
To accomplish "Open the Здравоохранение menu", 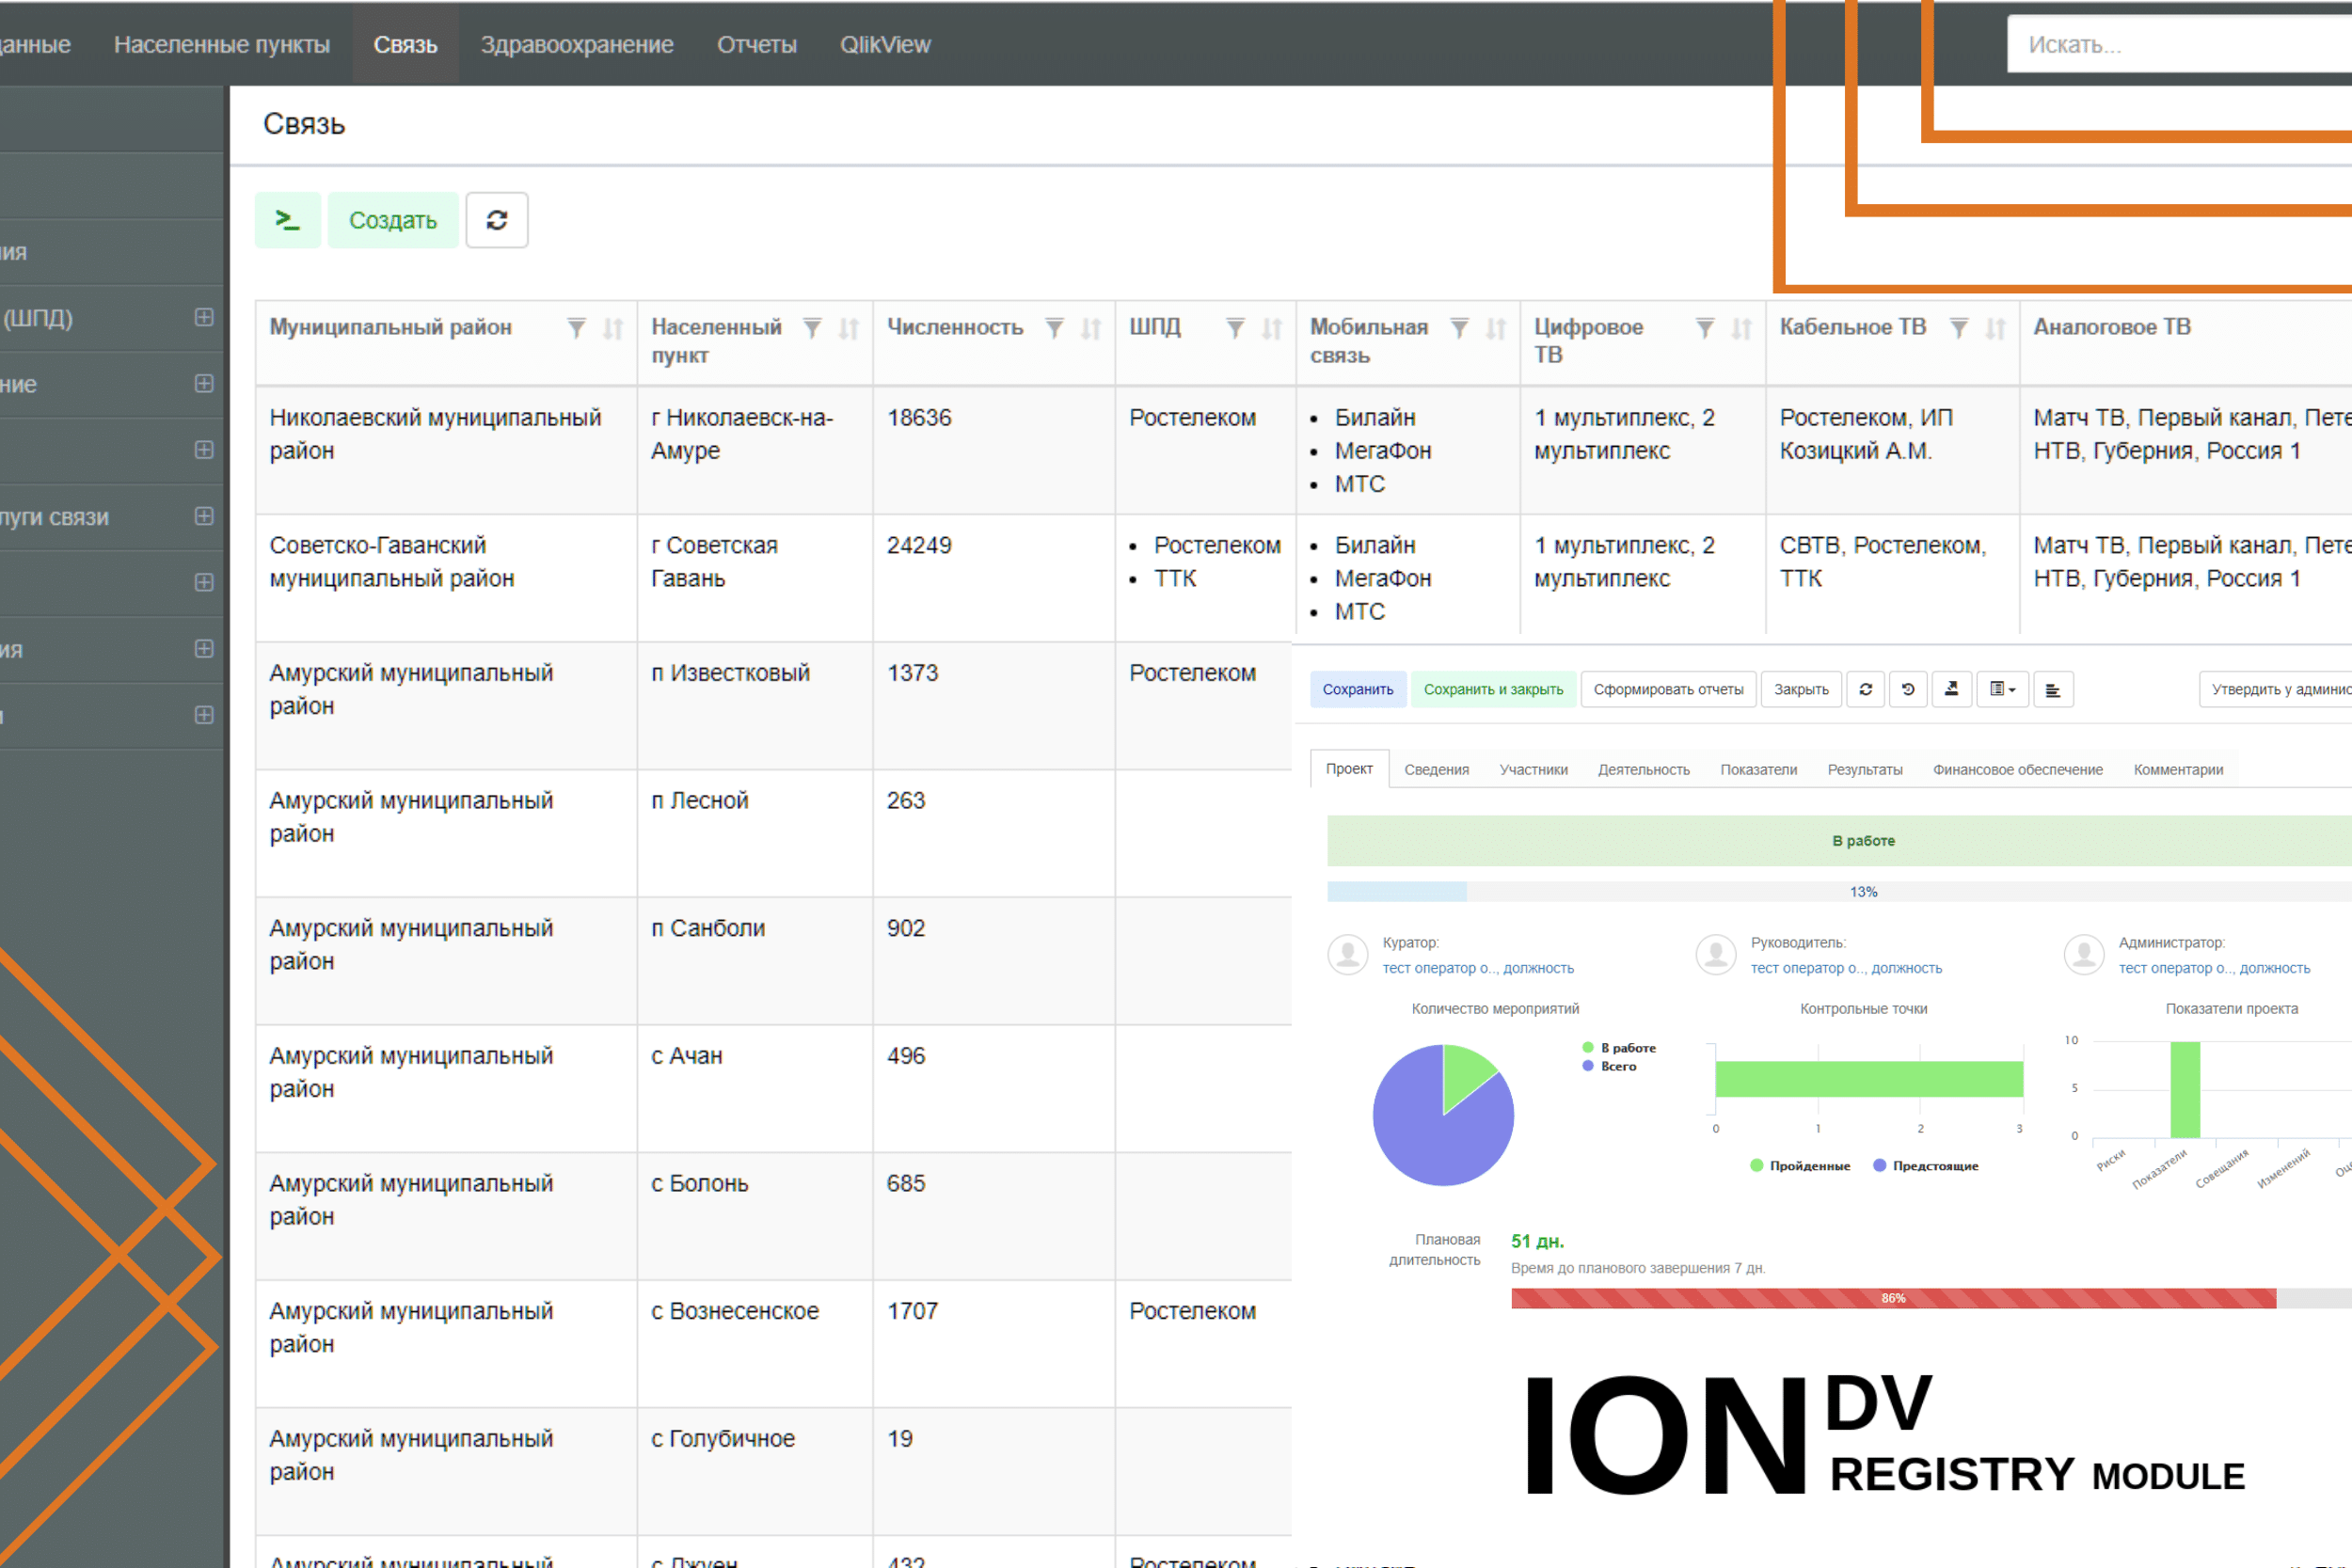I will coord(577,45).
